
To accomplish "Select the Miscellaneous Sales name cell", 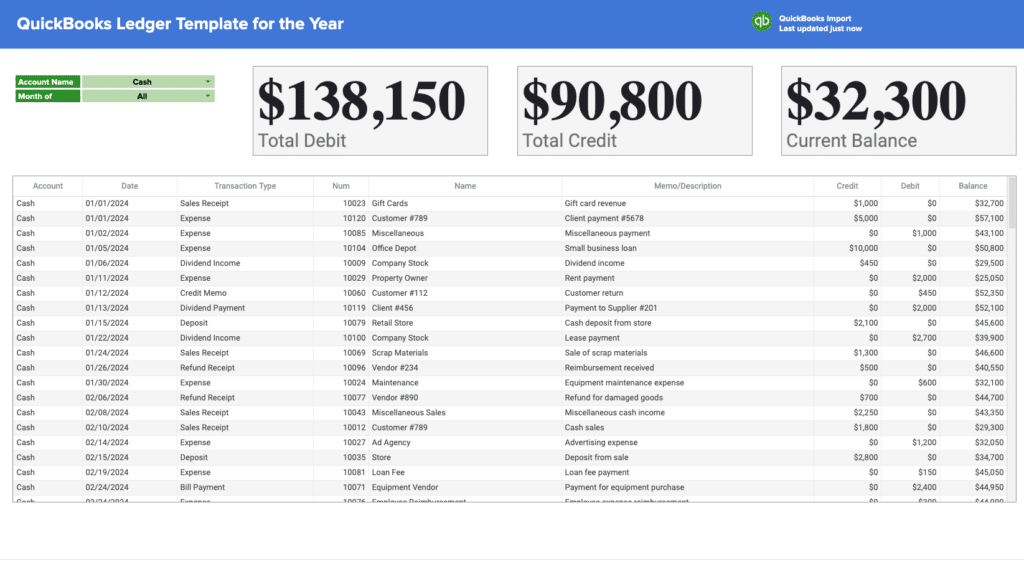I will pos(465,413).
